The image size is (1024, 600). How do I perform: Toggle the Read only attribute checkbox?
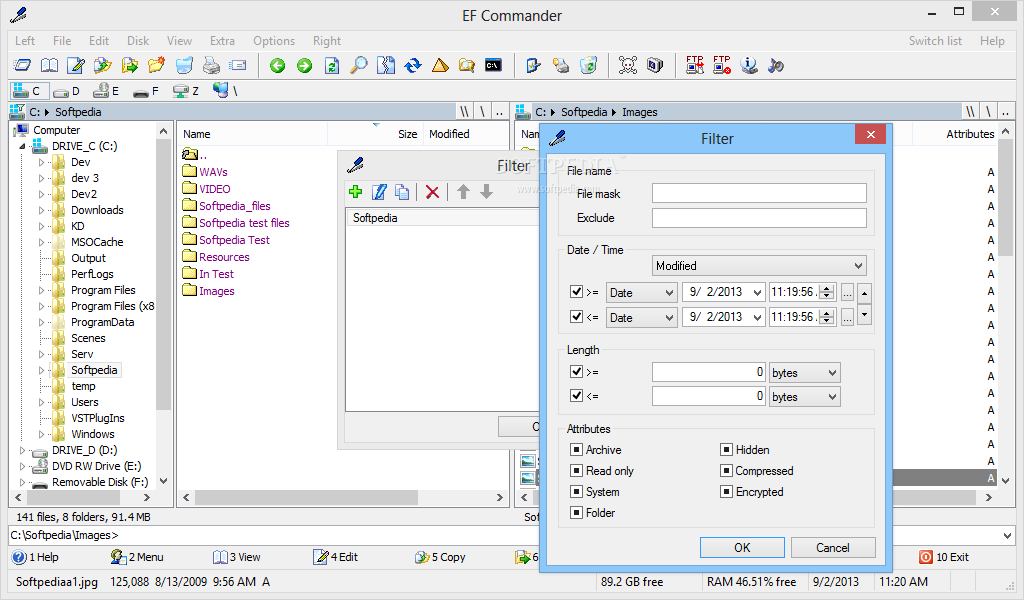pyautogui.click(x=576, y=470)
